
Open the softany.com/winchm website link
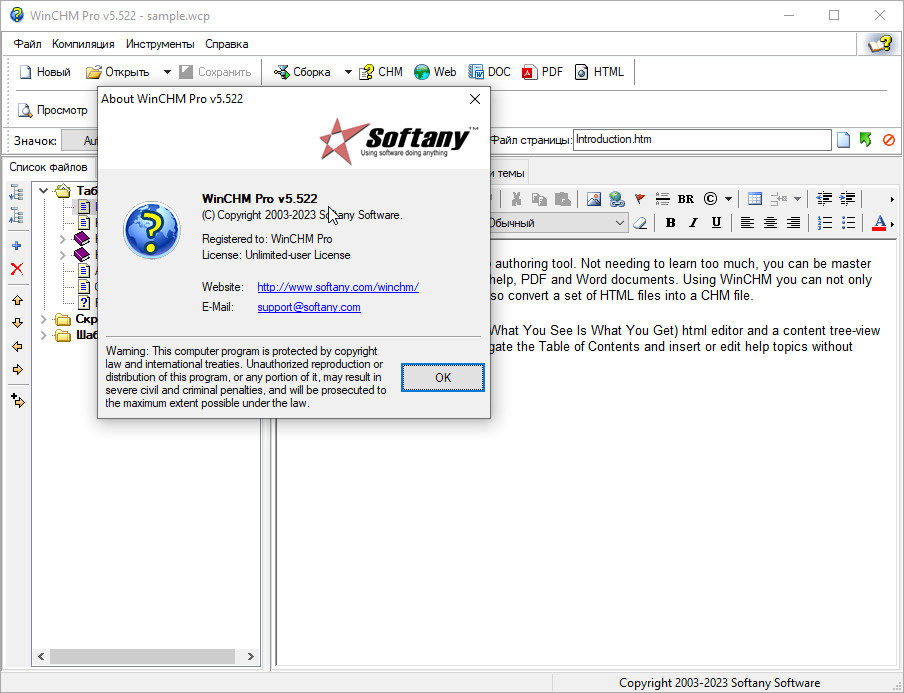[x=338, y=287]
